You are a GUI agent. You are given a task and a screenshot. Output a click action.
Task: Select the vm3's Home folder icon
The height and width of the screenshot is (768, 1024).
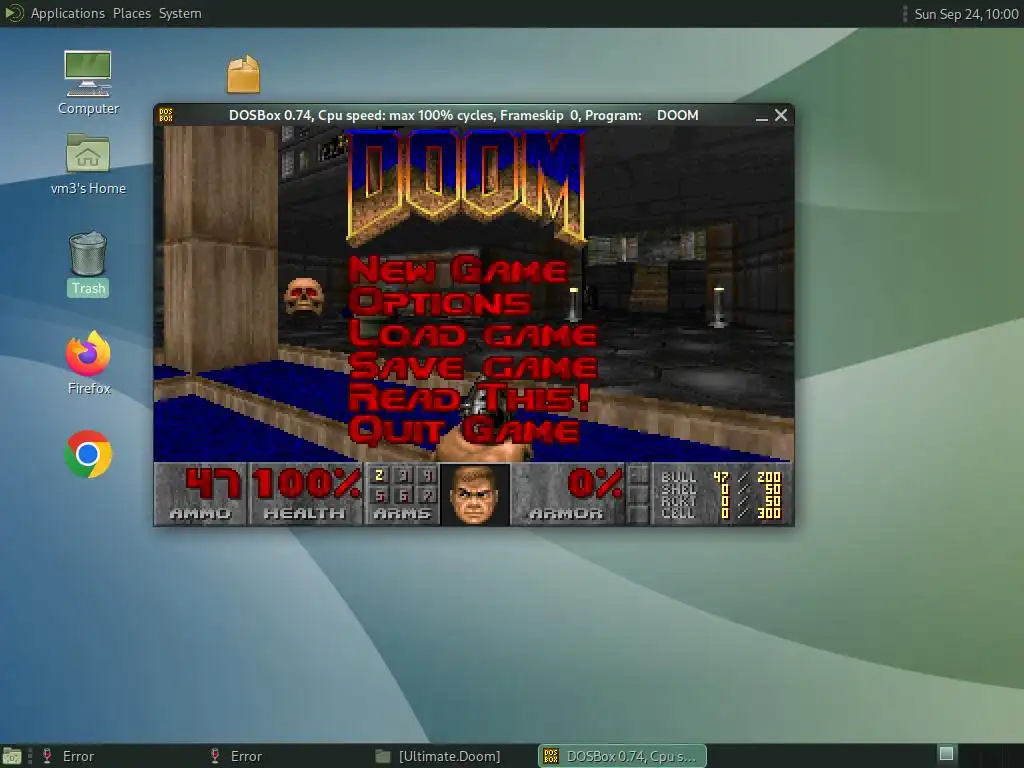point(88,164)
